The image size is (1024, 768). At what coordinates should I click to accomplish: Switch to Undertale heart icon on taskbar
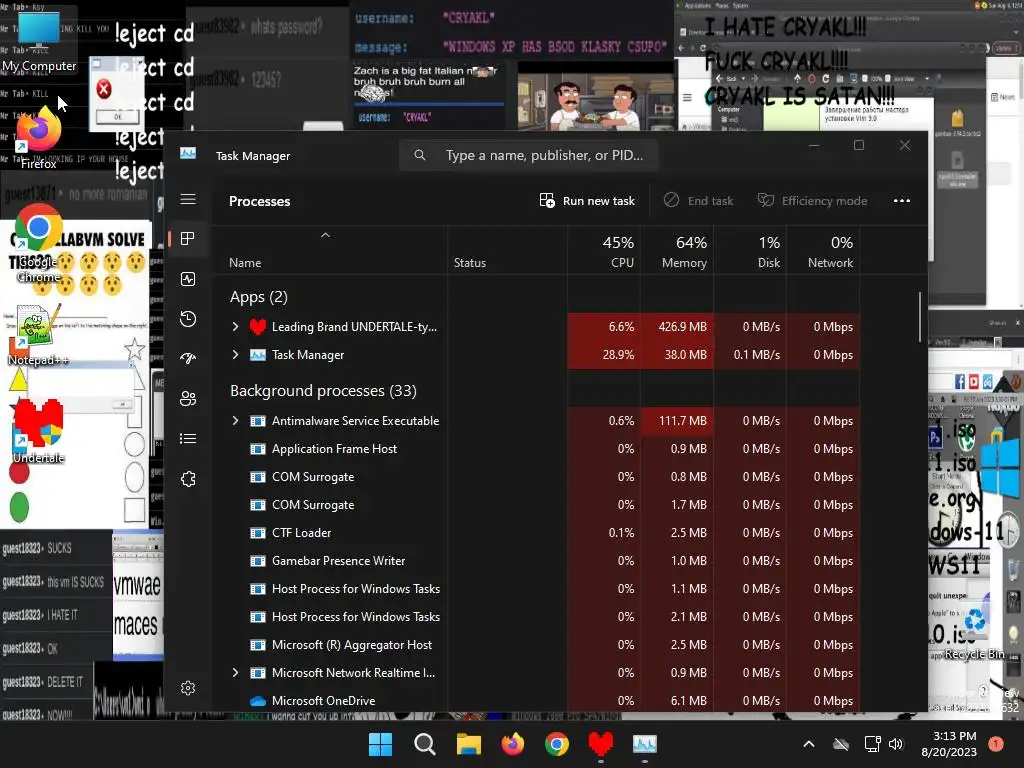coord(601,744)
